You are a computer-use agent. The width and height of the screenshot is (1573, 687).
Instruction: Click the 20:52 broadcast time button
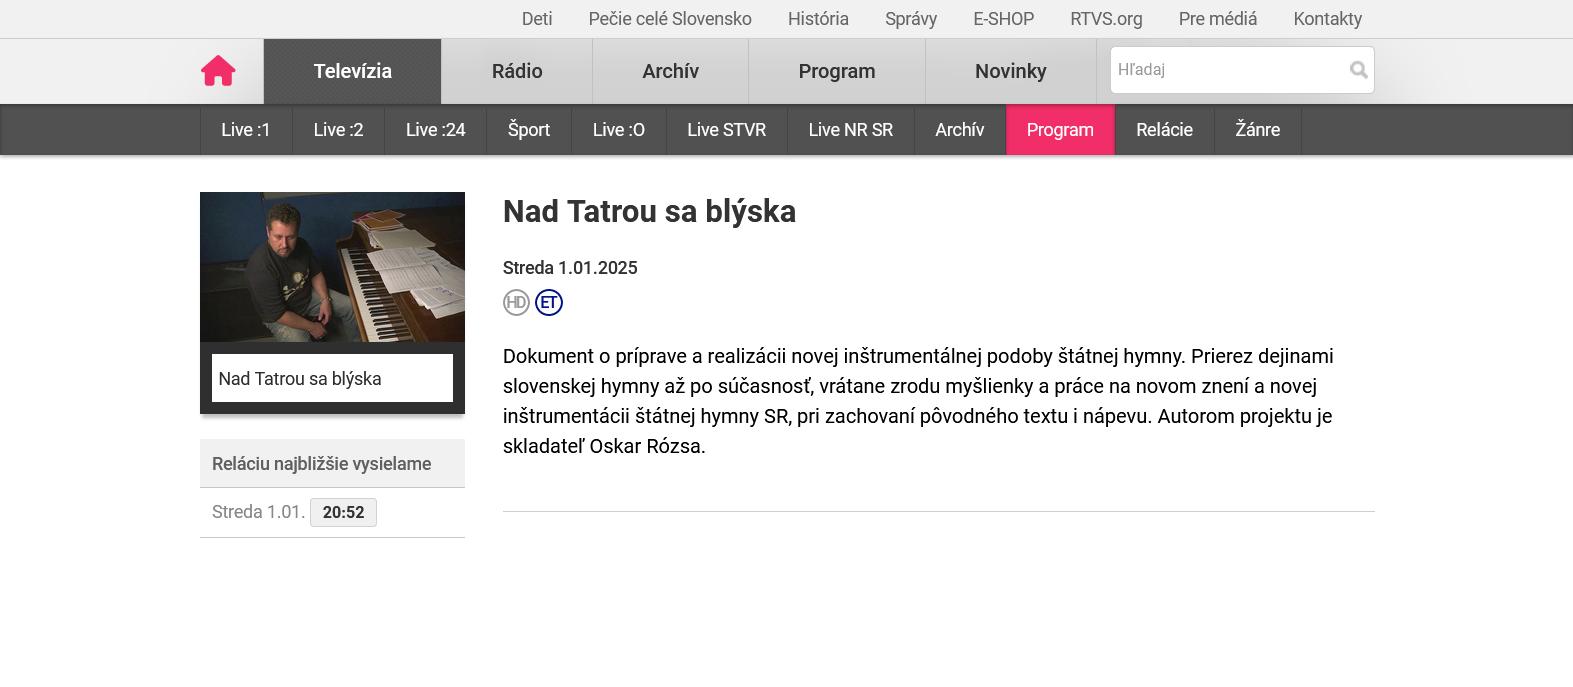[343, 512]
